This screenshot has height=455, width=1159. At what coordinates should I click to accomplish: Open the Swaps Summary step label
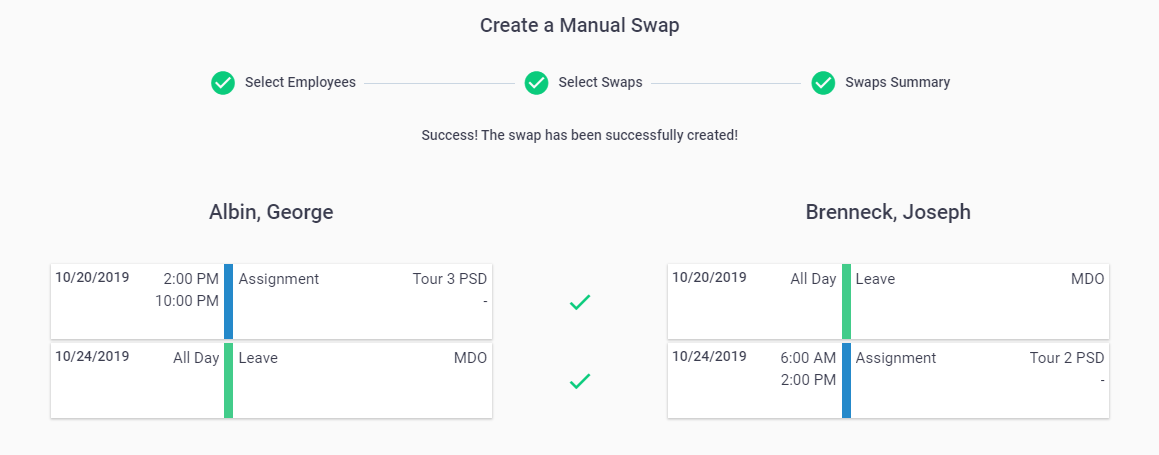[x=897, y=83]
